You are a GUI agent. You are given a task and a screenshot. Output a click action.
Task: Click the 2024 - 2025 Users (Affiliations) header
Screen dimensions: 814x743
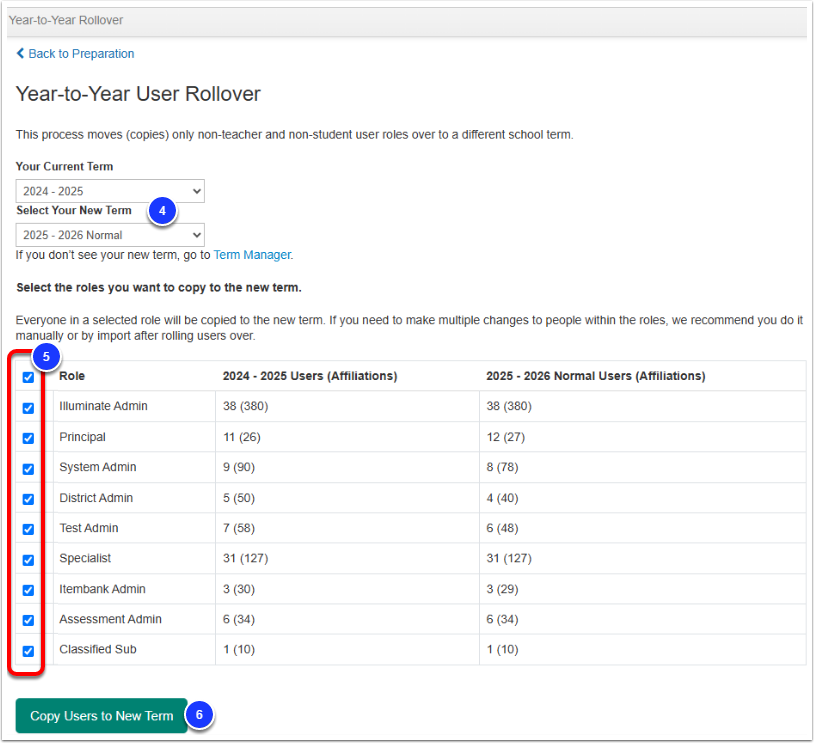(310, 376)
